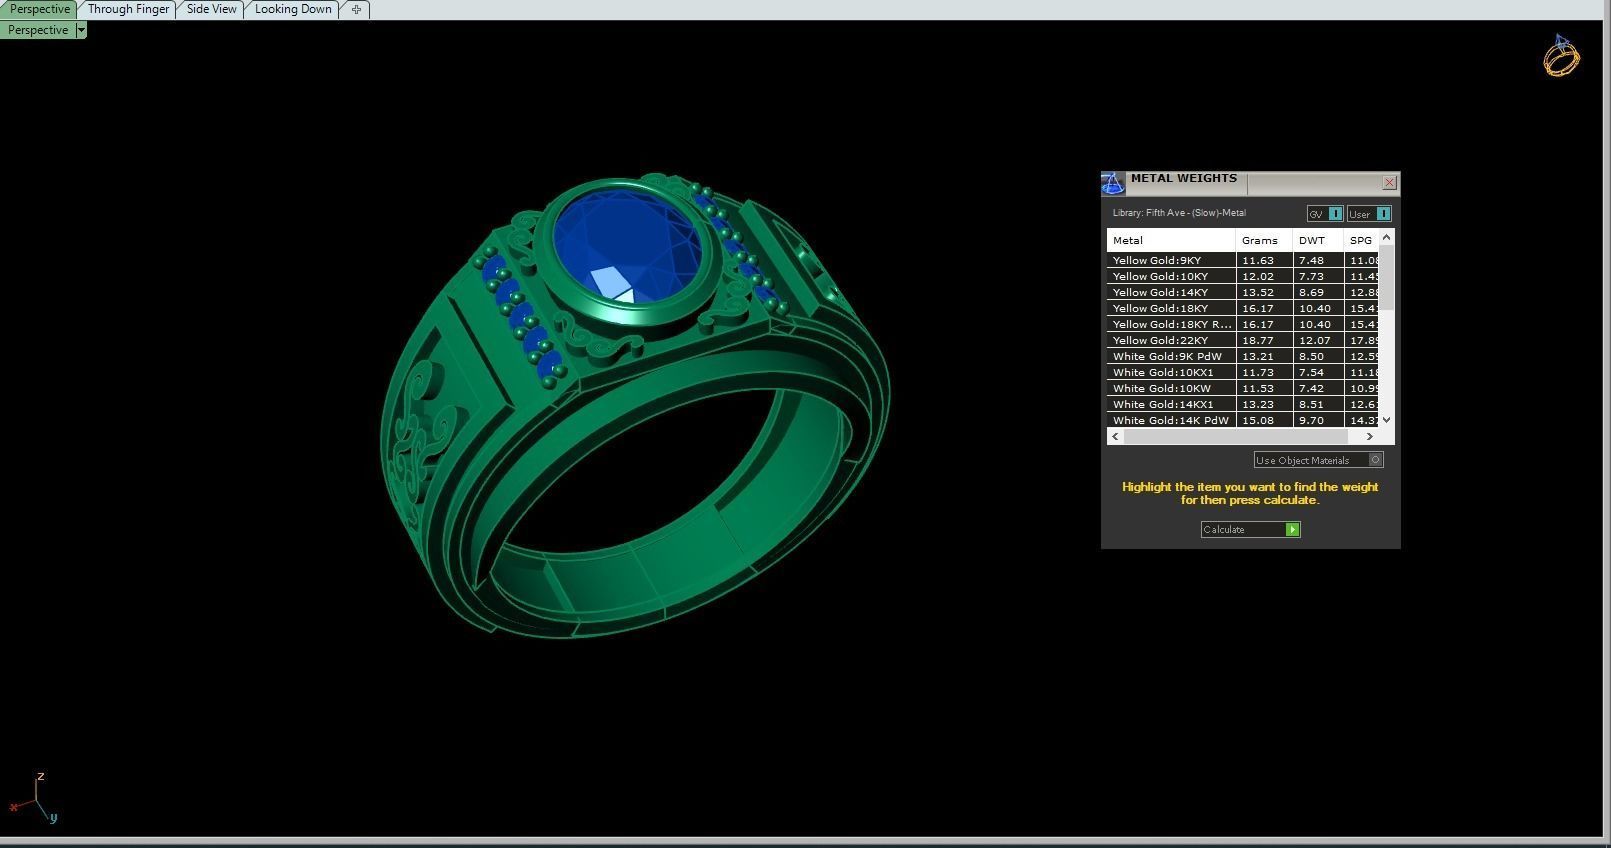
Task: Switch to the Perspective tab
Action: click(39, 9)
